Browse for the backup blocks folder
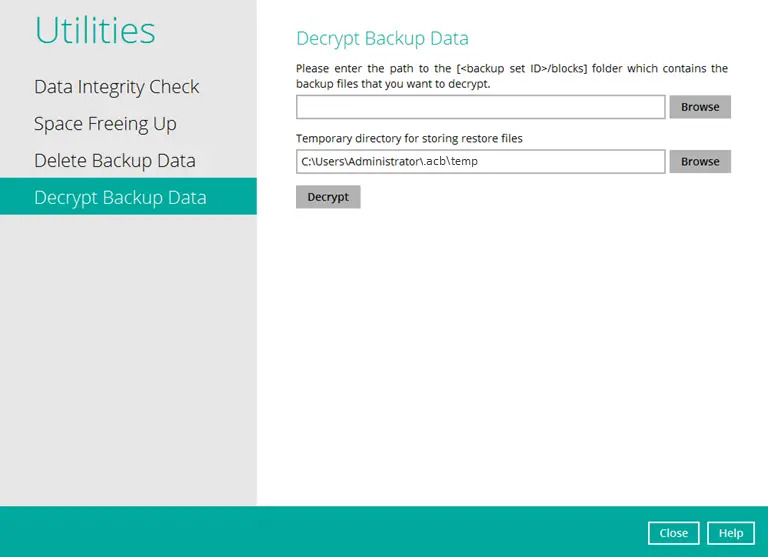Screen dimensions: 768x557 point(700,107)
